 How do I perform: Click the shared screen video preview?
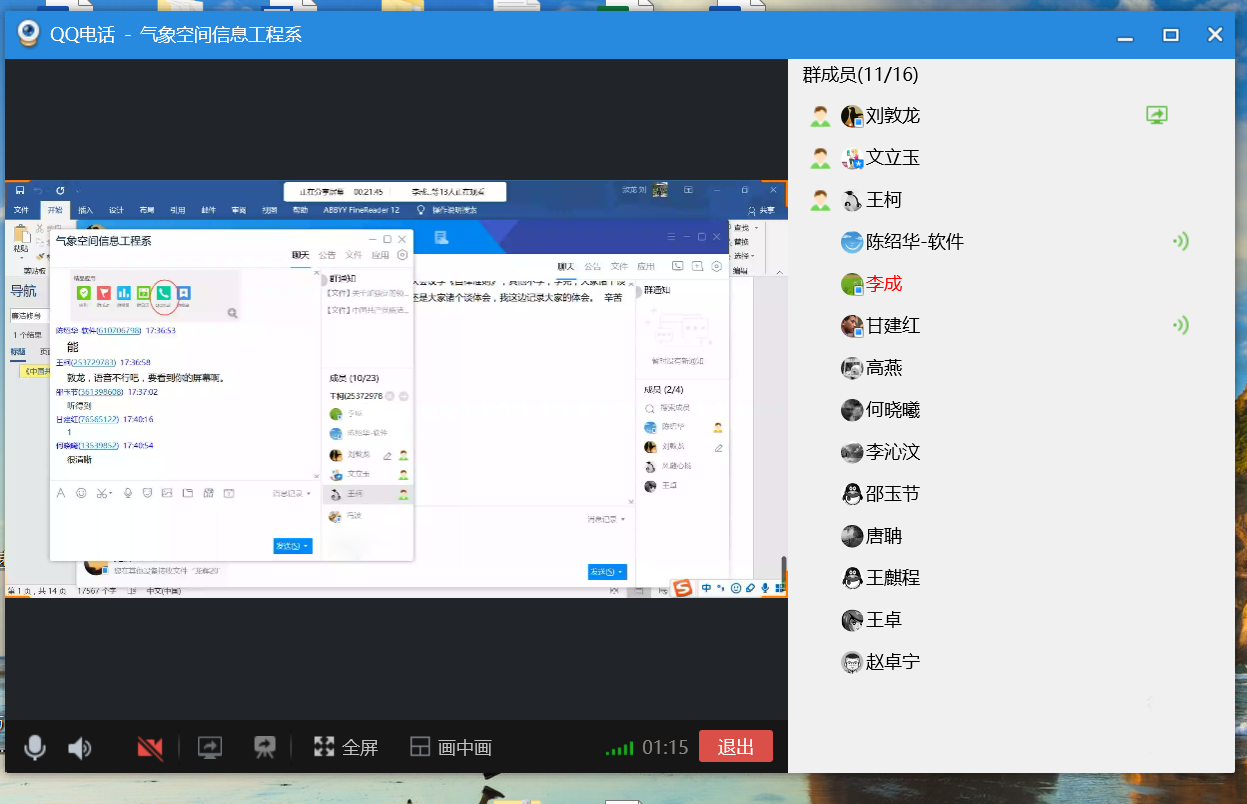click(396, 390)
